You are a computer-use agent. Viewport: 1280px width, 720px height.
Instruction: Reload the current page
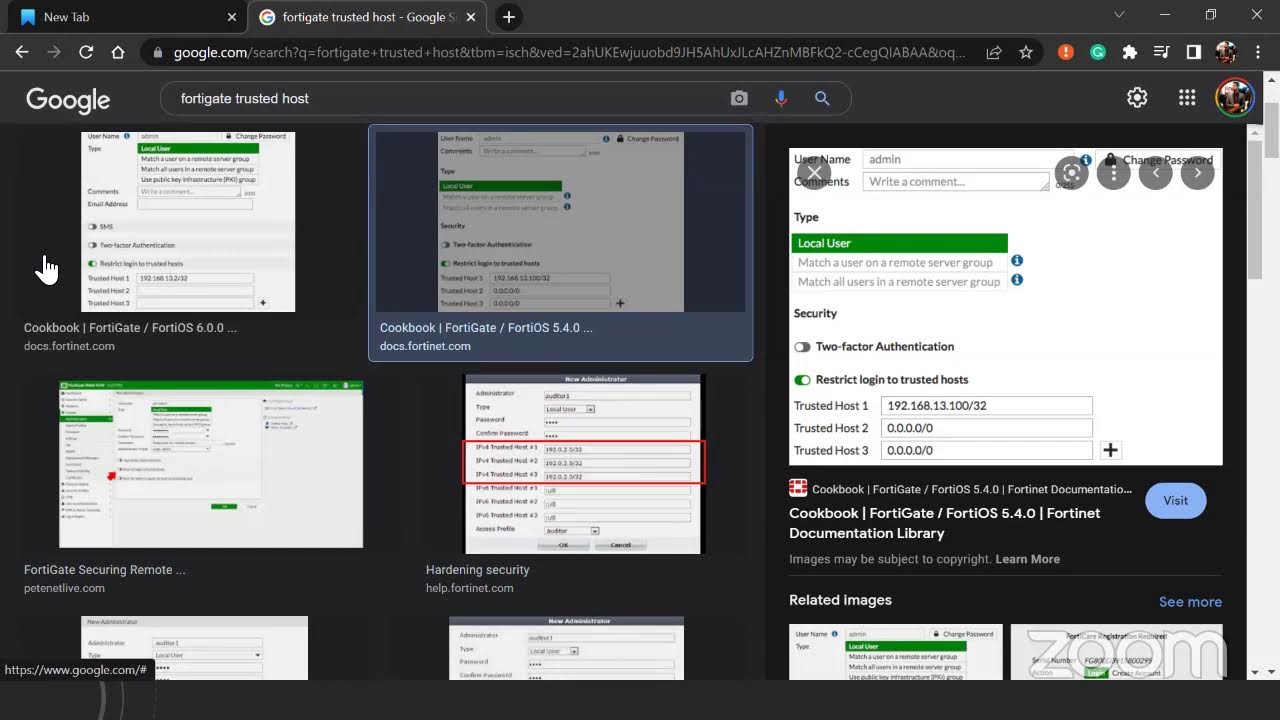pyautogui.click(x=86, y=52)
